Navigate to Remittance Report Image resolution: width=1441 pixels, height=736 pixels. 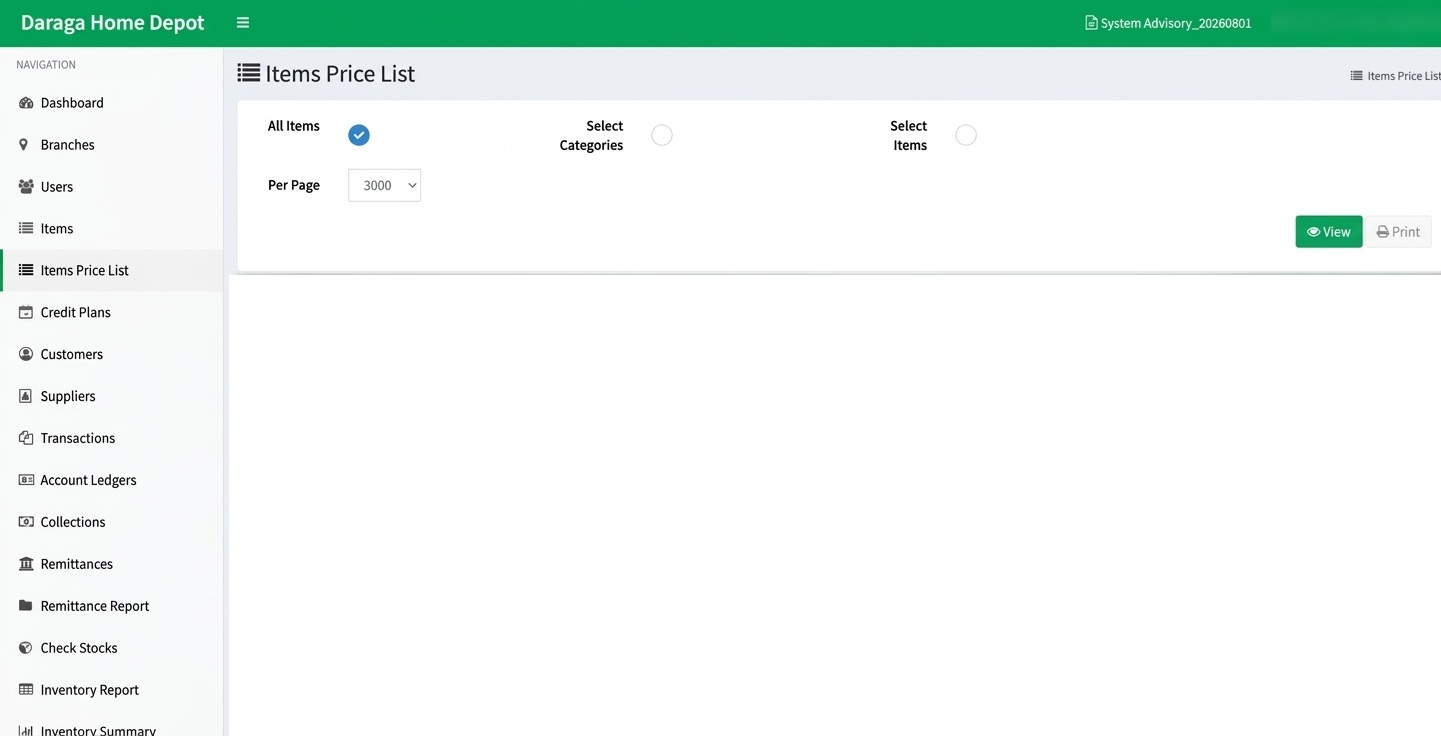tap(111, 607)
